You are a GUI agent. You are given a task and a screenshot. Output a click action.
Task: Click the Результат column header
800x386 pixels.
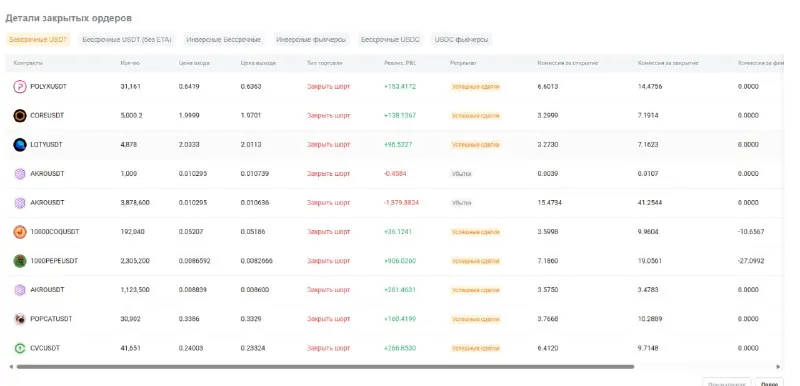pyautogui.click(x=463, y=63)
